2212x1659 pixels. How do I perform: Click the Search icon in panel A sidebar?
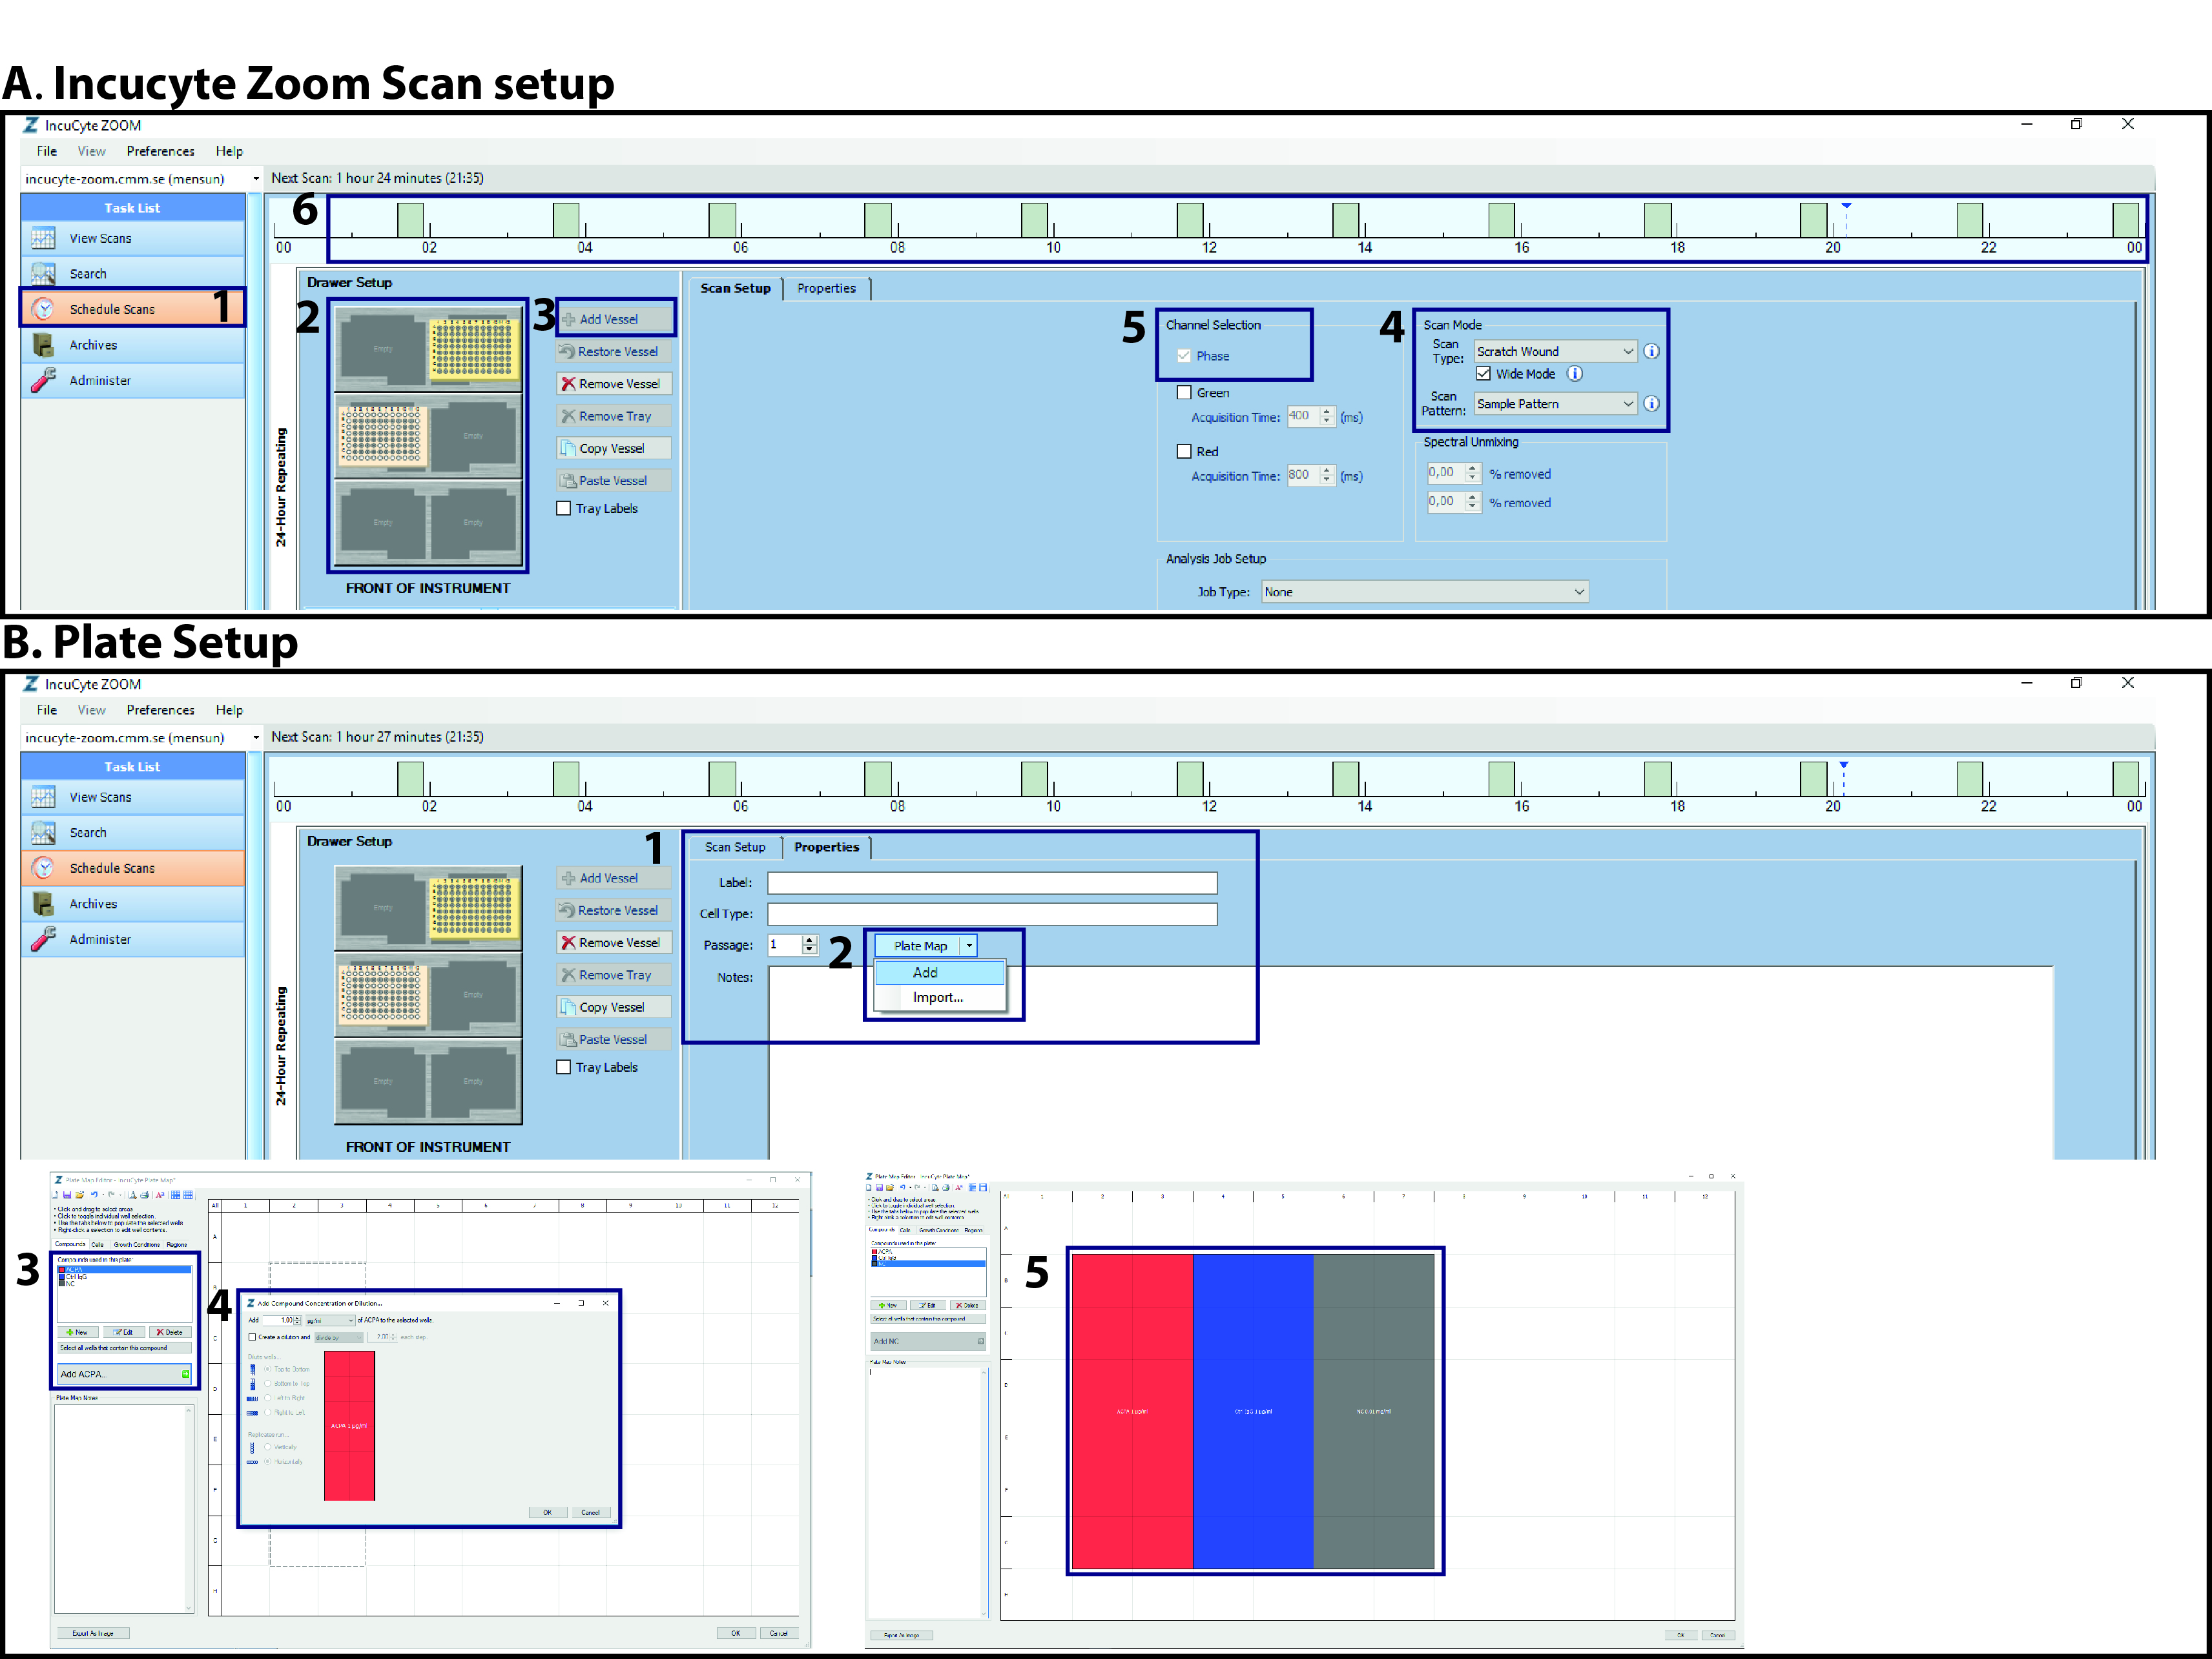tap(43, 273)
